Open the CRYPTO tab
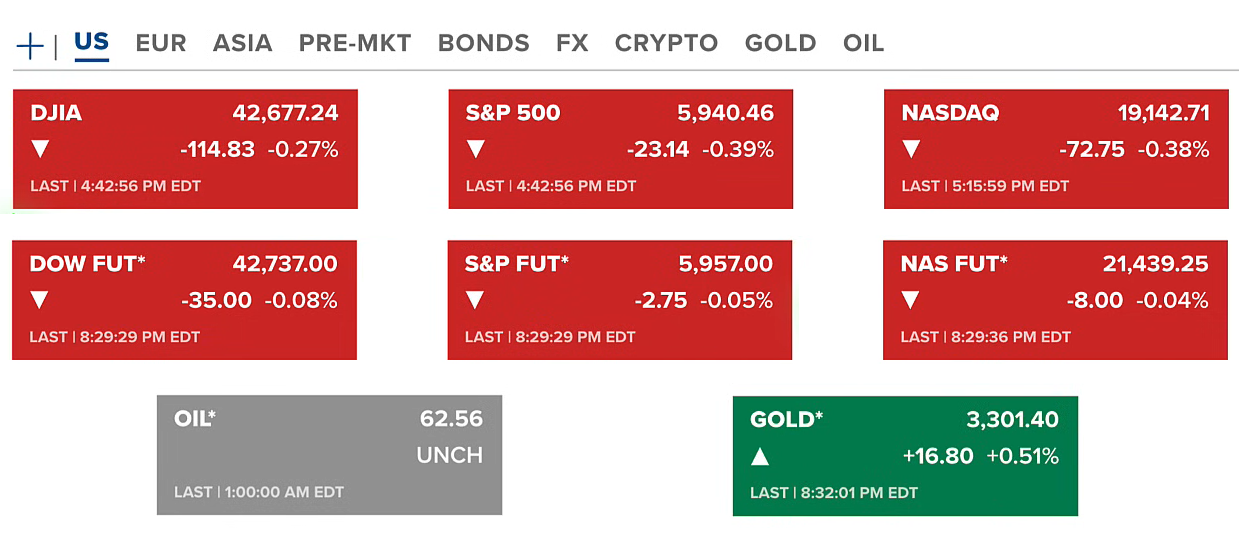This screenshot has height=533, width=1239. (x=666, y=44)
